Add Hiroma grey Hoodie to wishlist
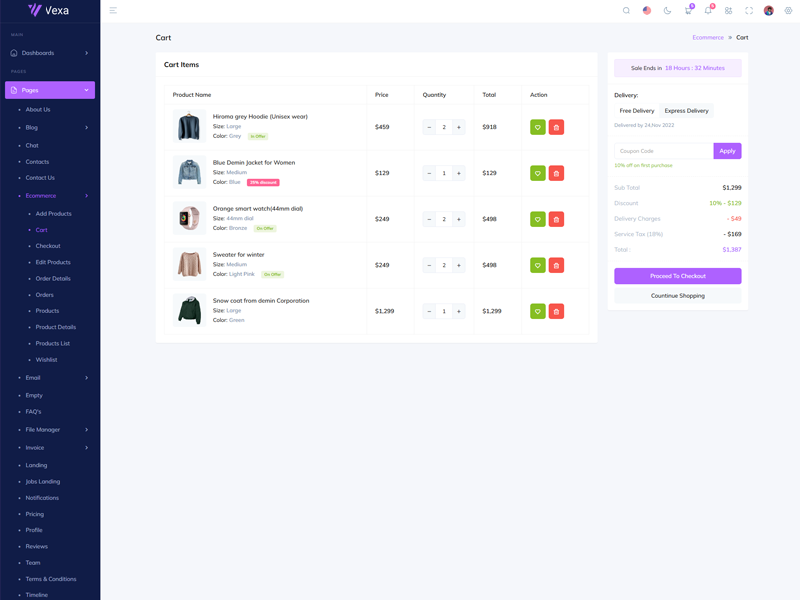Image resolution: width=800 pixels, height=600 pixels. 537,127
